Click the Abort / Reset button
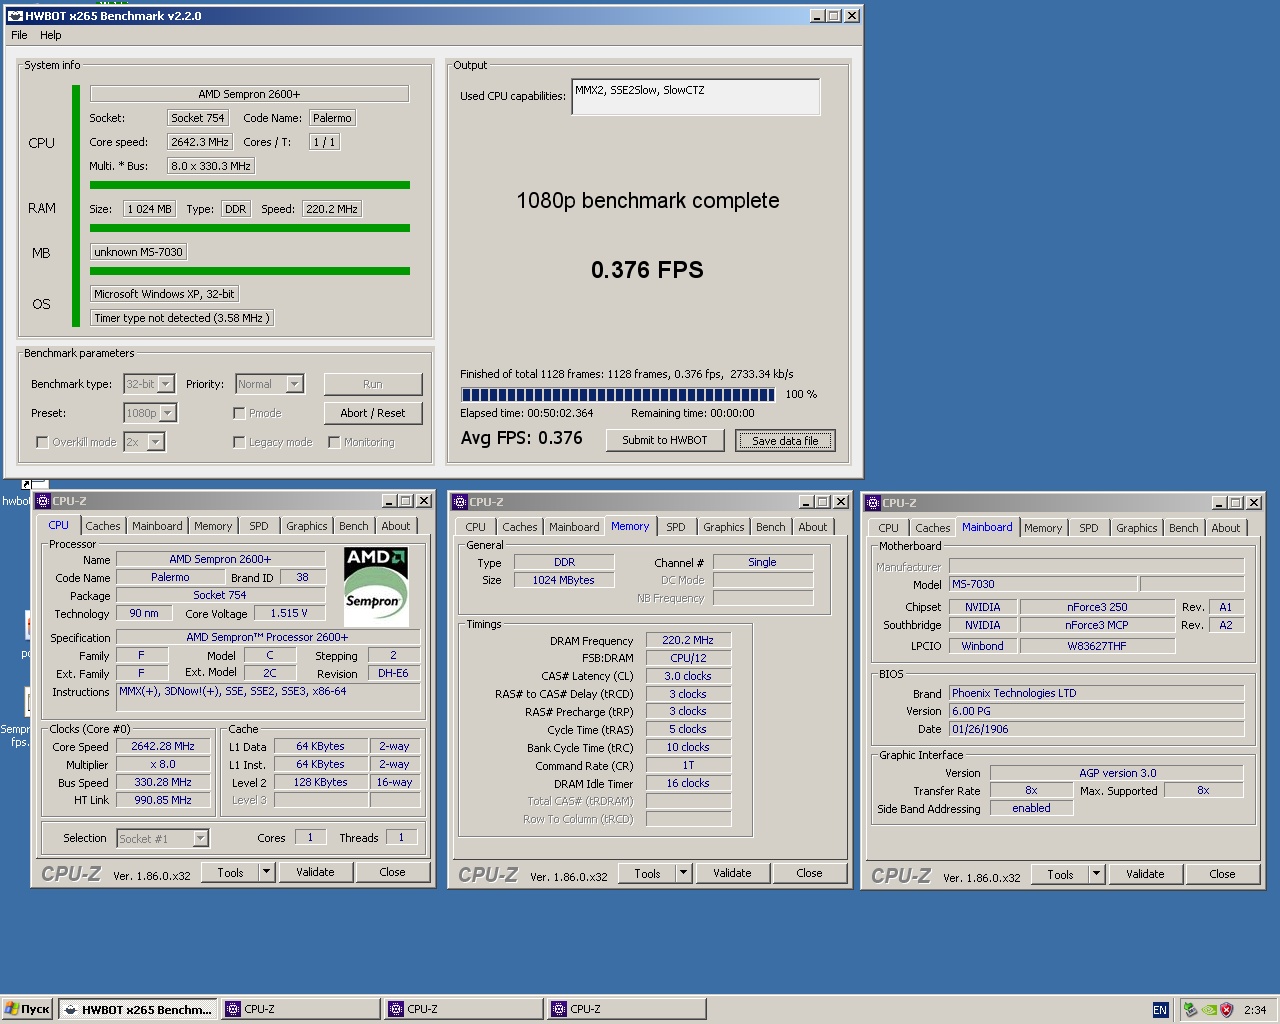Viewport: 1280px width, 1024px height. (373, 413)
